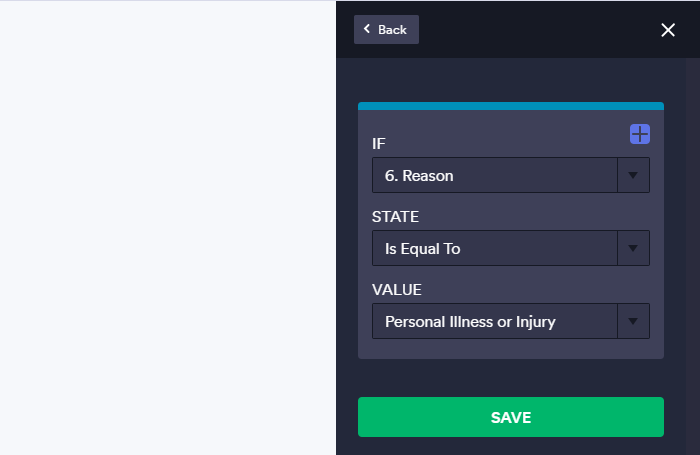Click the arrow on the VALUE dropdown
700x455 pixels.
tap(633, 322)
